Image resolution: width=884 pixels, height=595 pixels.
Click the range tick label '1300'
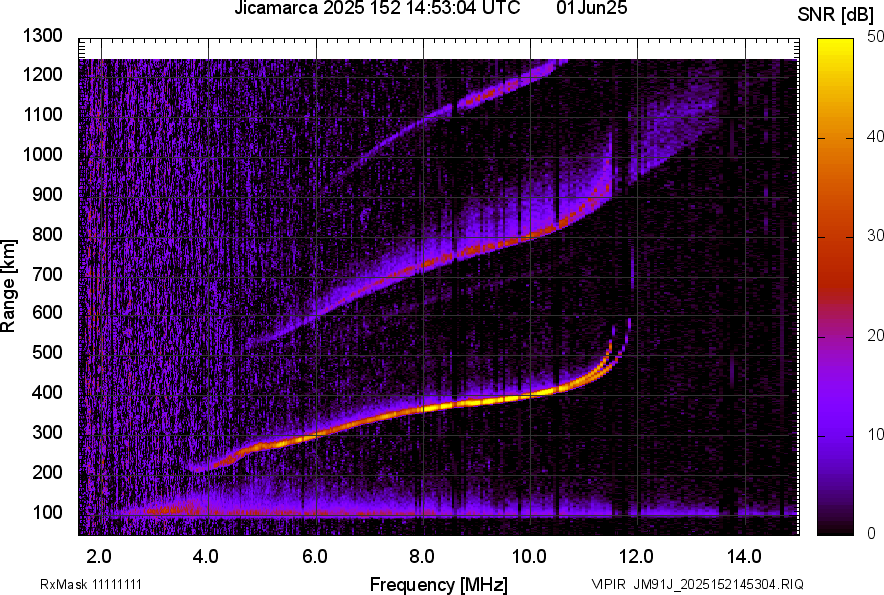pos(43,36)
